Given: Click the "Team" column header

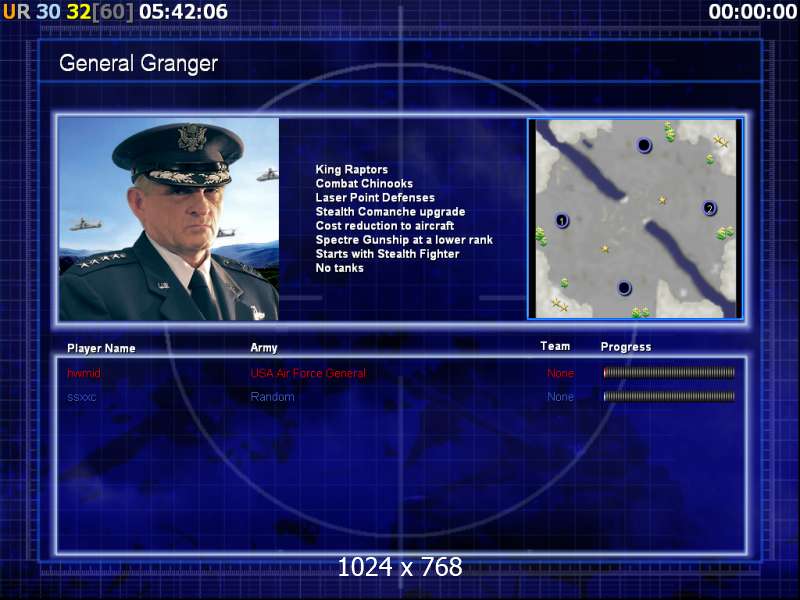Looking at the screenshot, I should (x=555, y=346).
